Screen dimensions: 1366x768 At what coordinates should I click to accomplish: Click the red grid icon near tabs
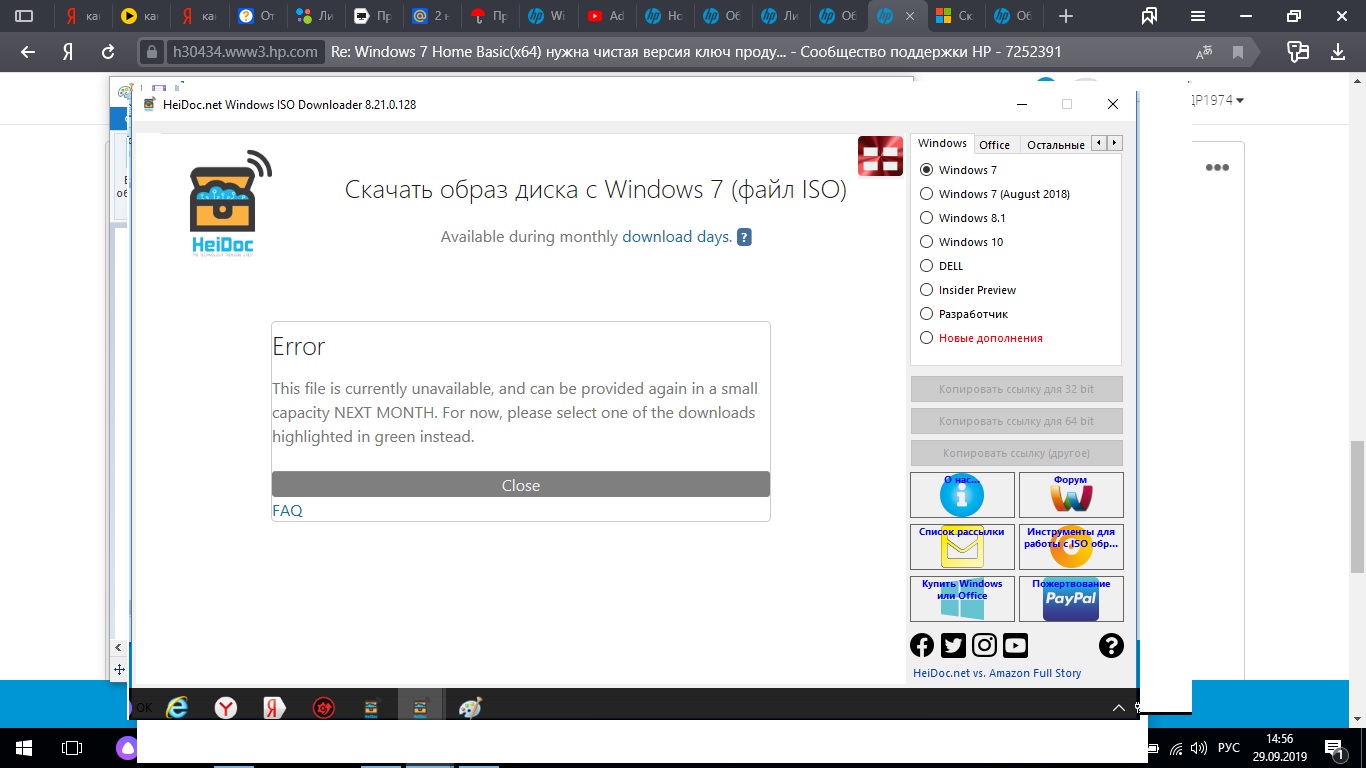click(x=881, y=156)
